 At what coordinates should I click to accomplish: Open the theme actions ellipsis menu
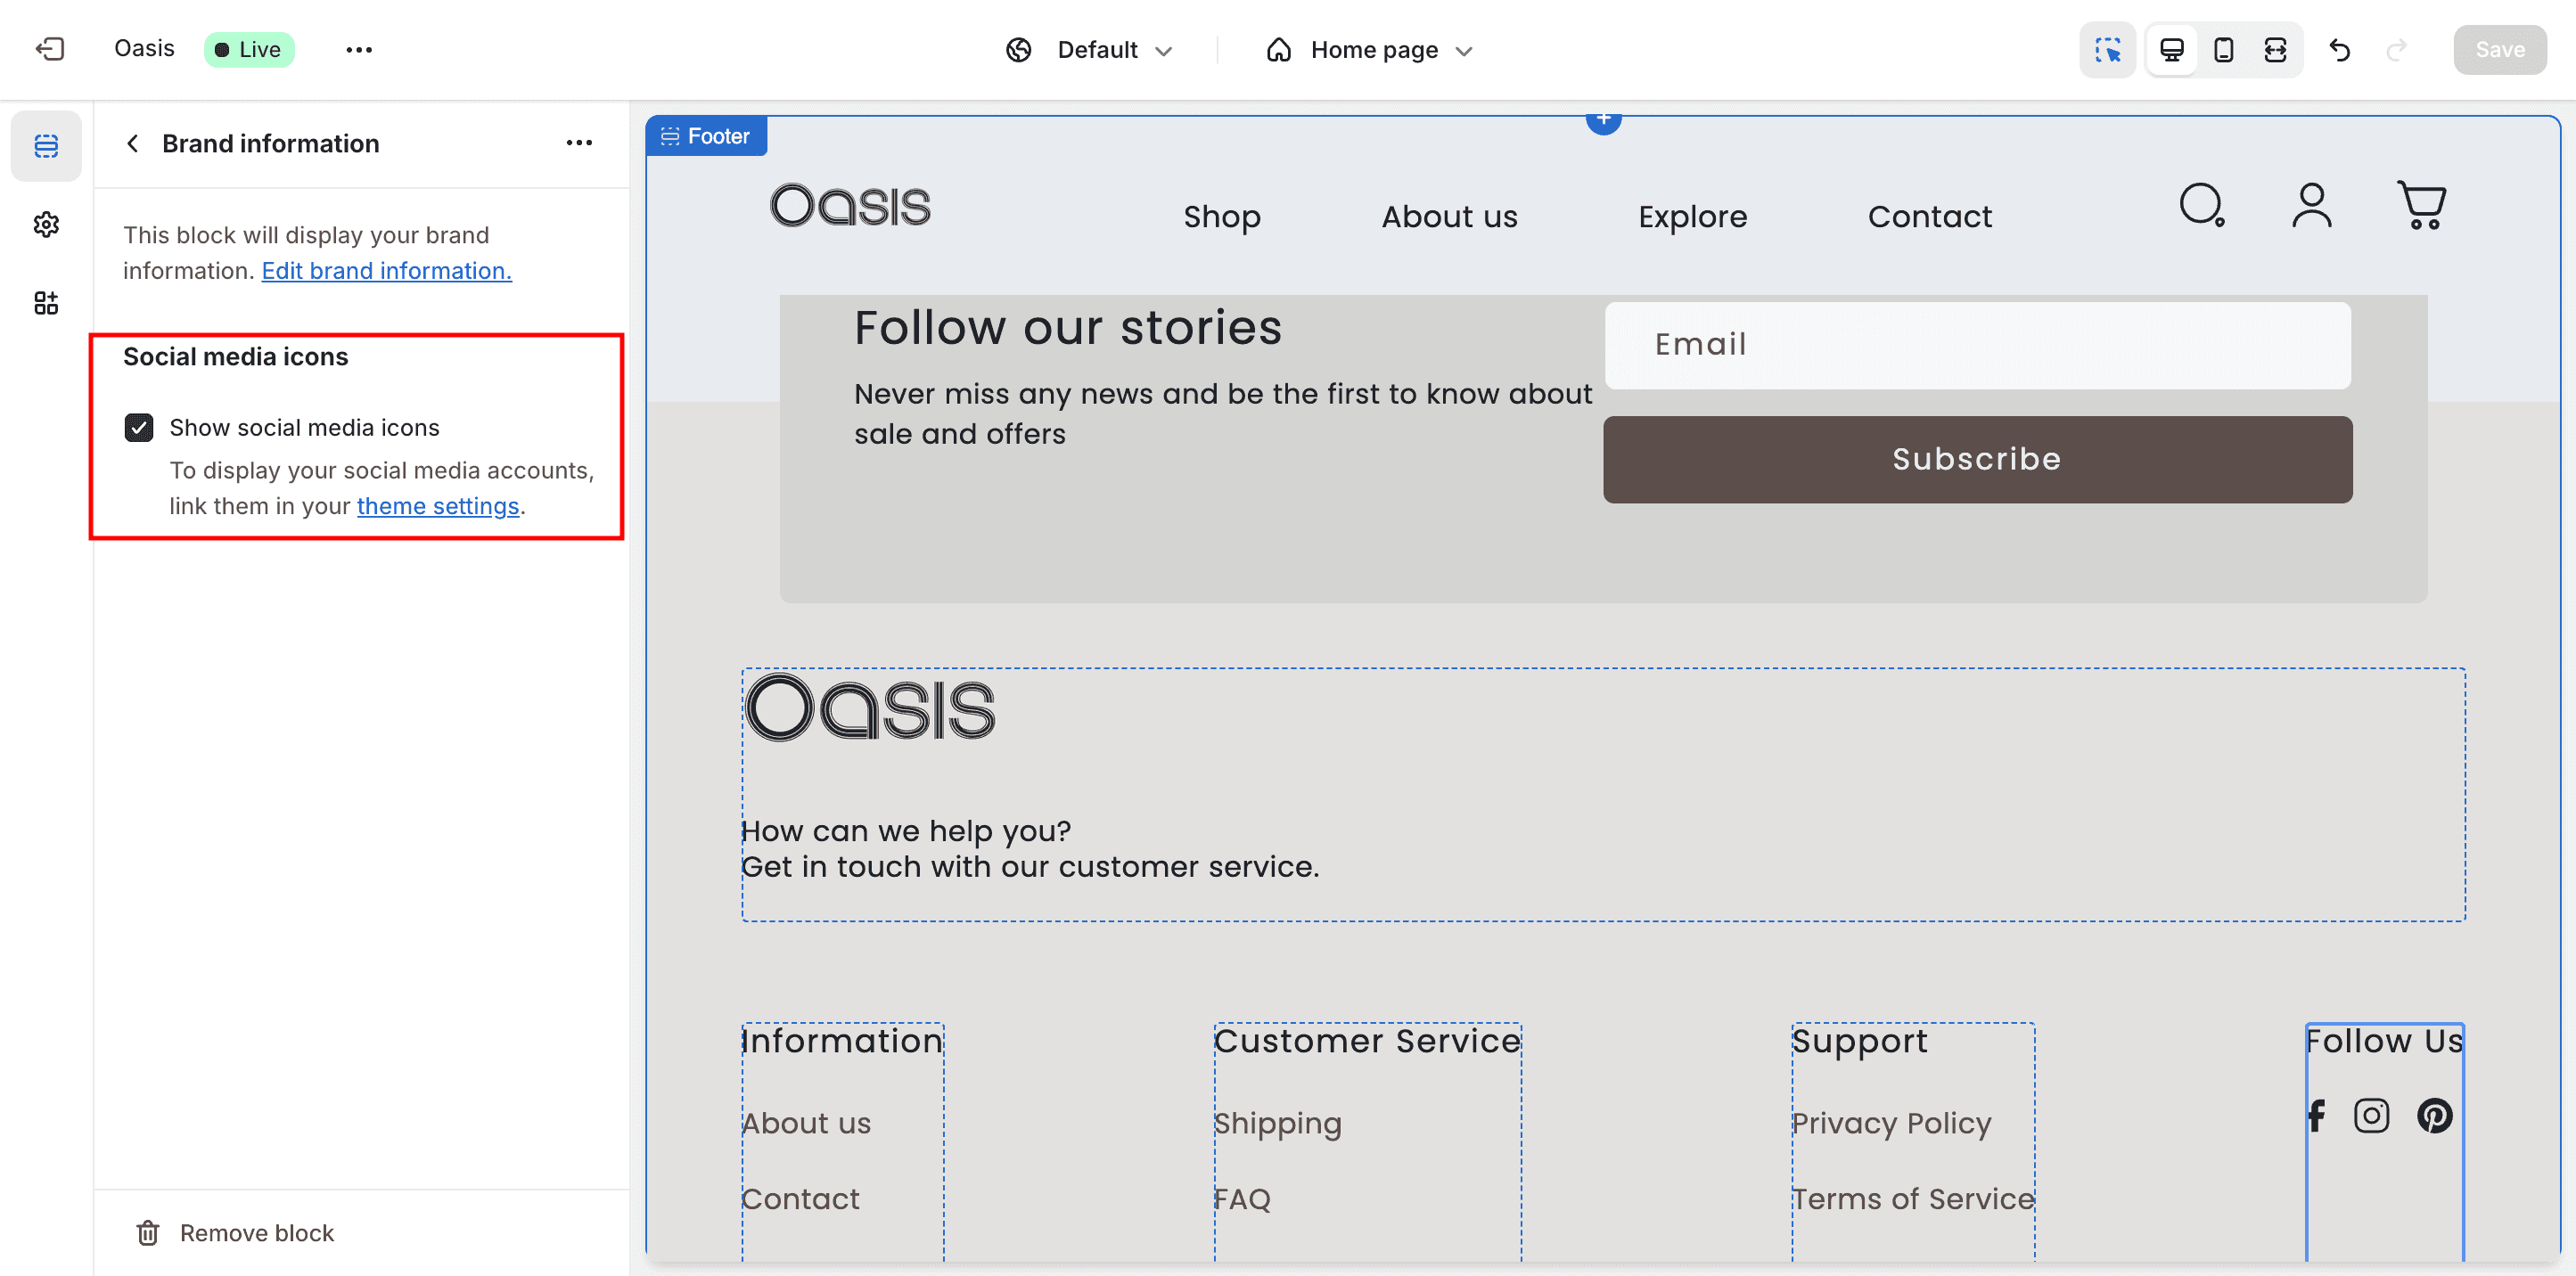click(359, 50)
